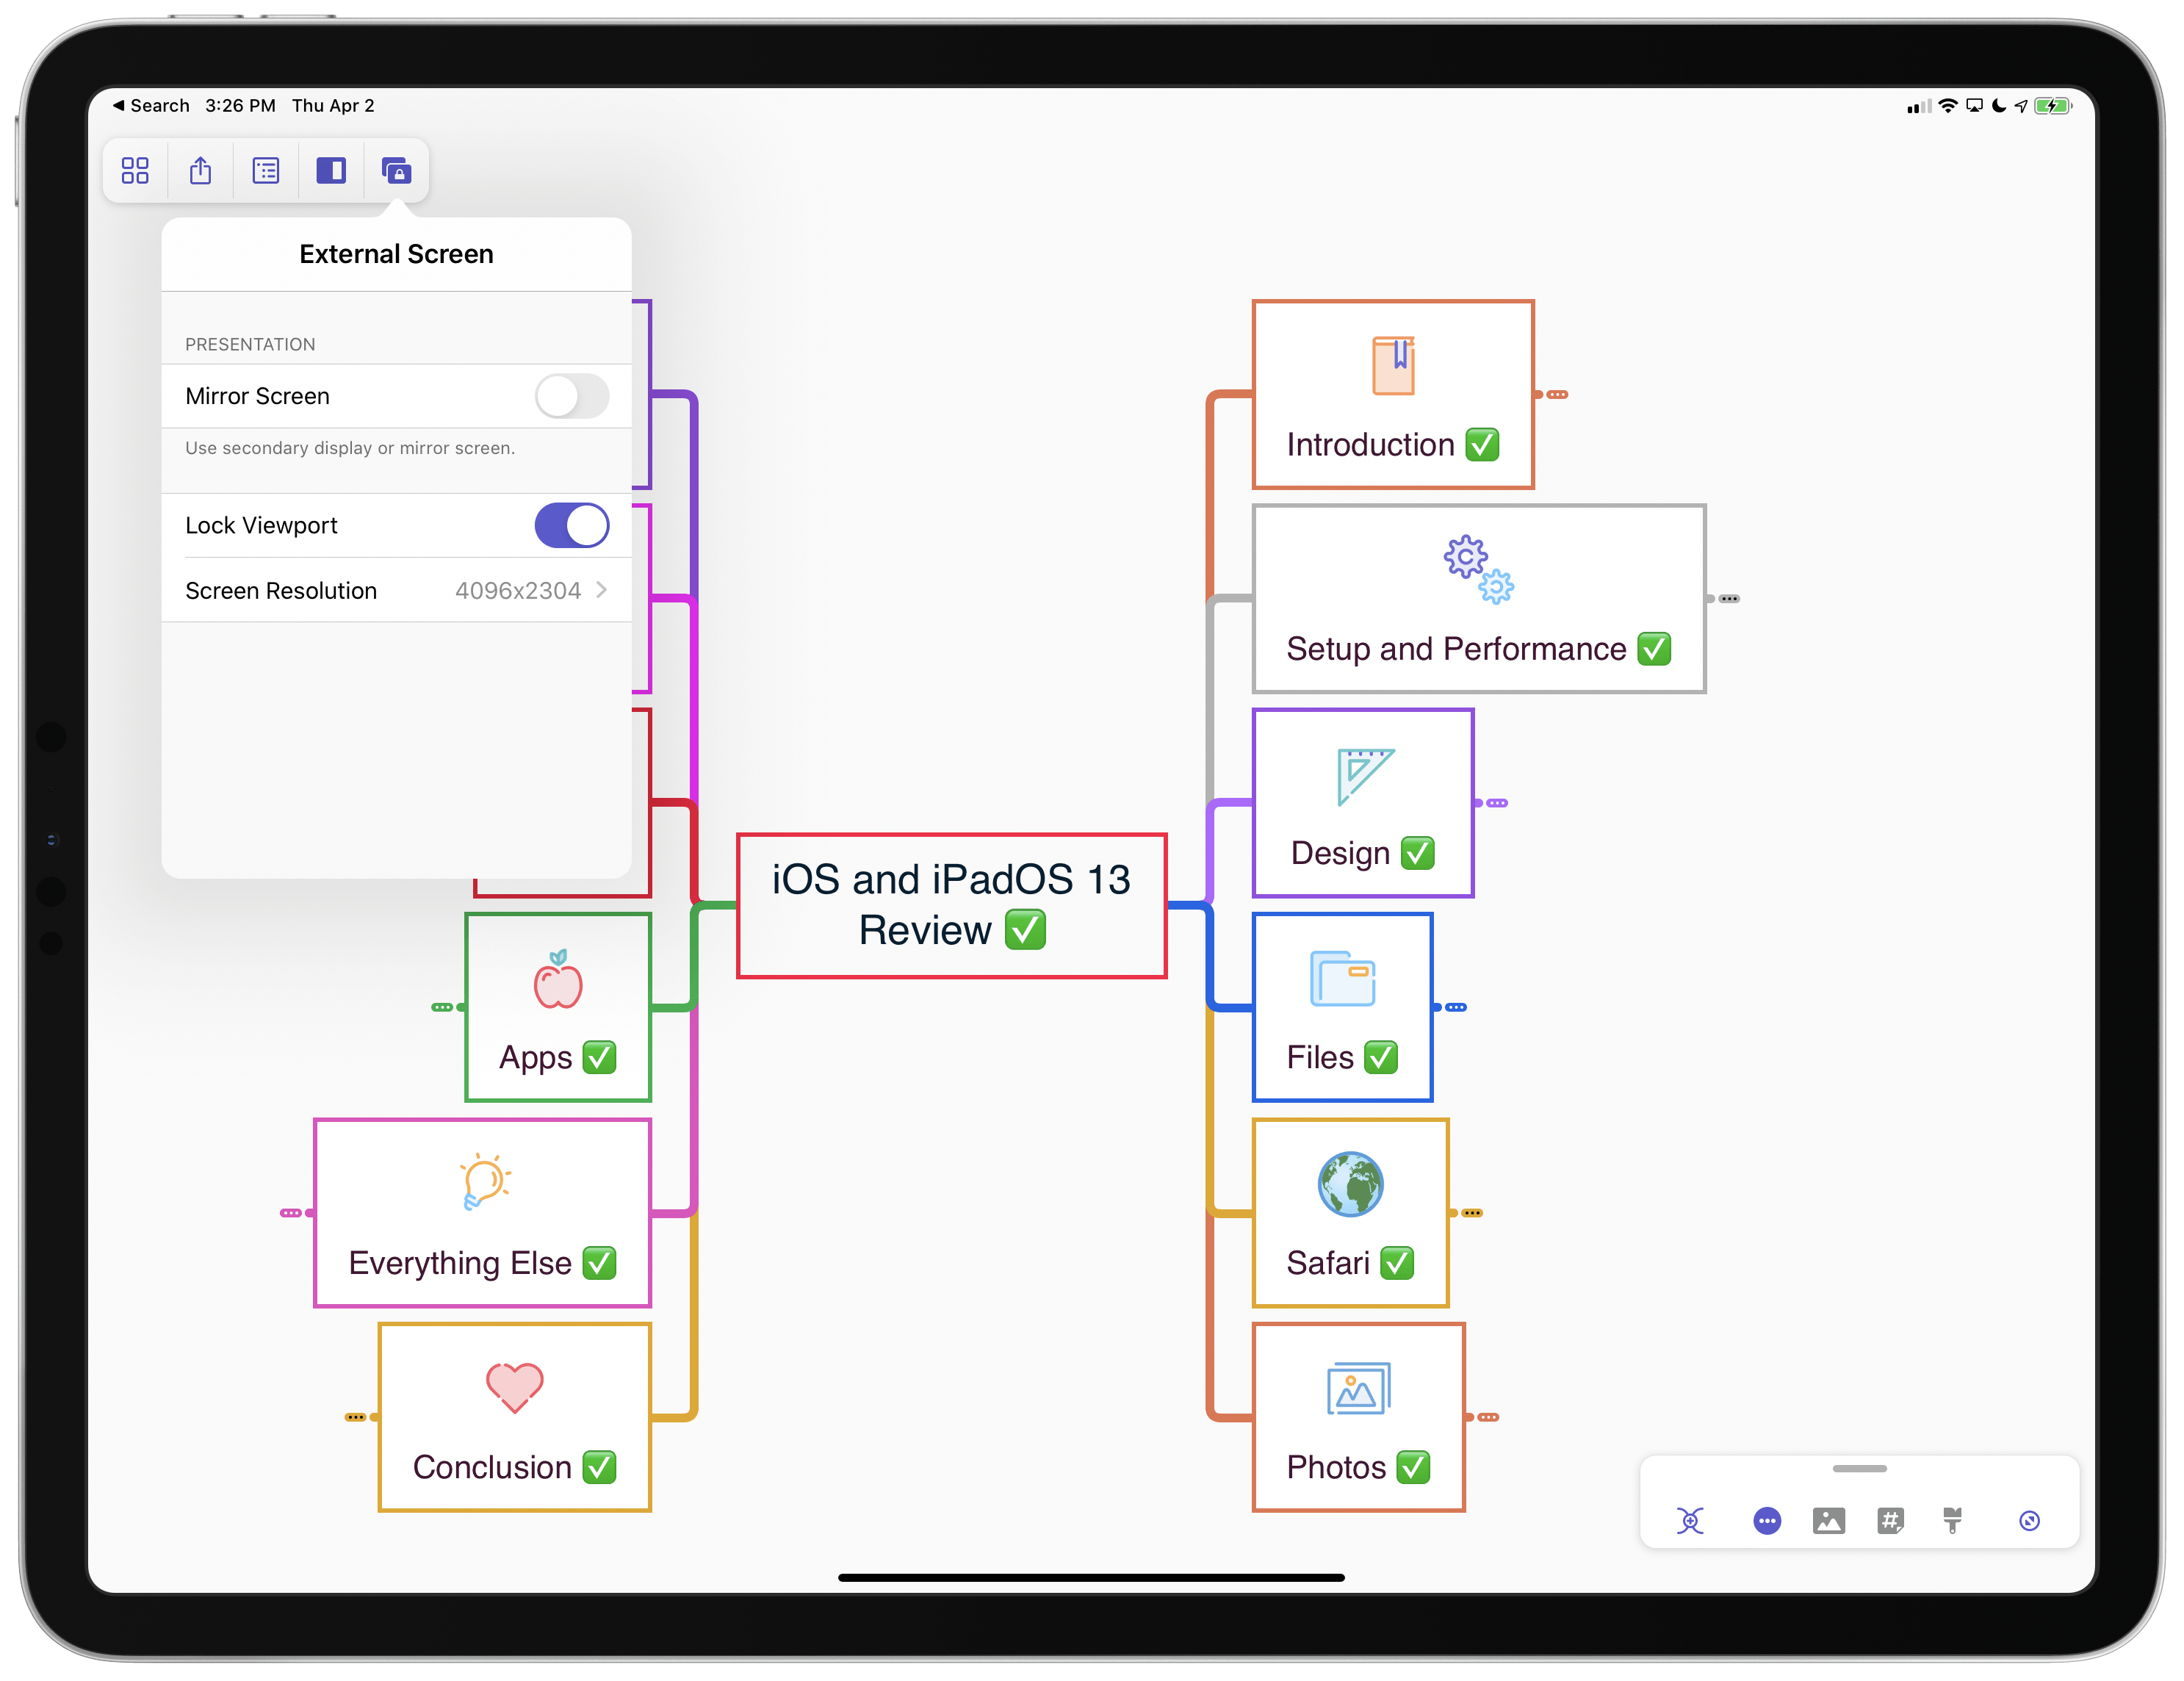Tap the location arrow status icon
2184x1681 pixels.
coord(2021,106)
